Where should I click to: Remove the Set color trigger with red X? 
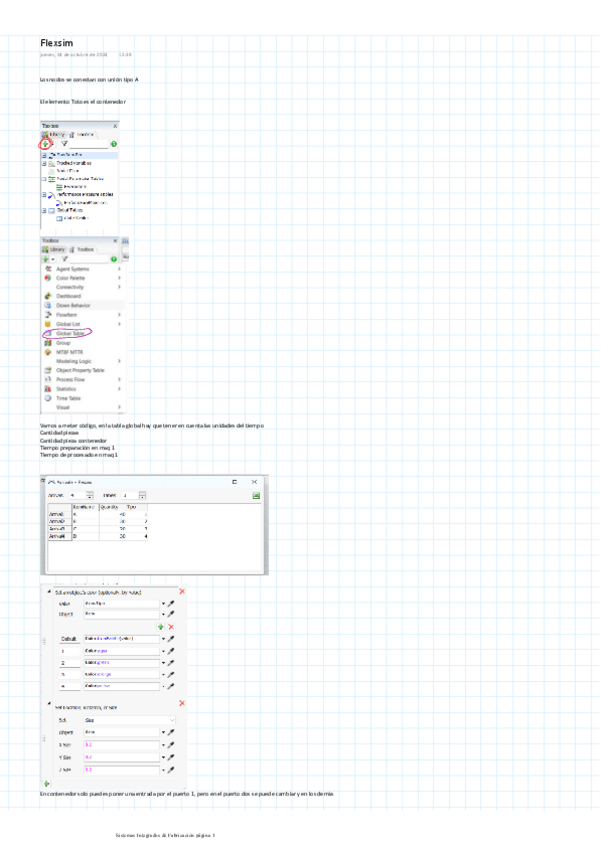pos(181,592)
